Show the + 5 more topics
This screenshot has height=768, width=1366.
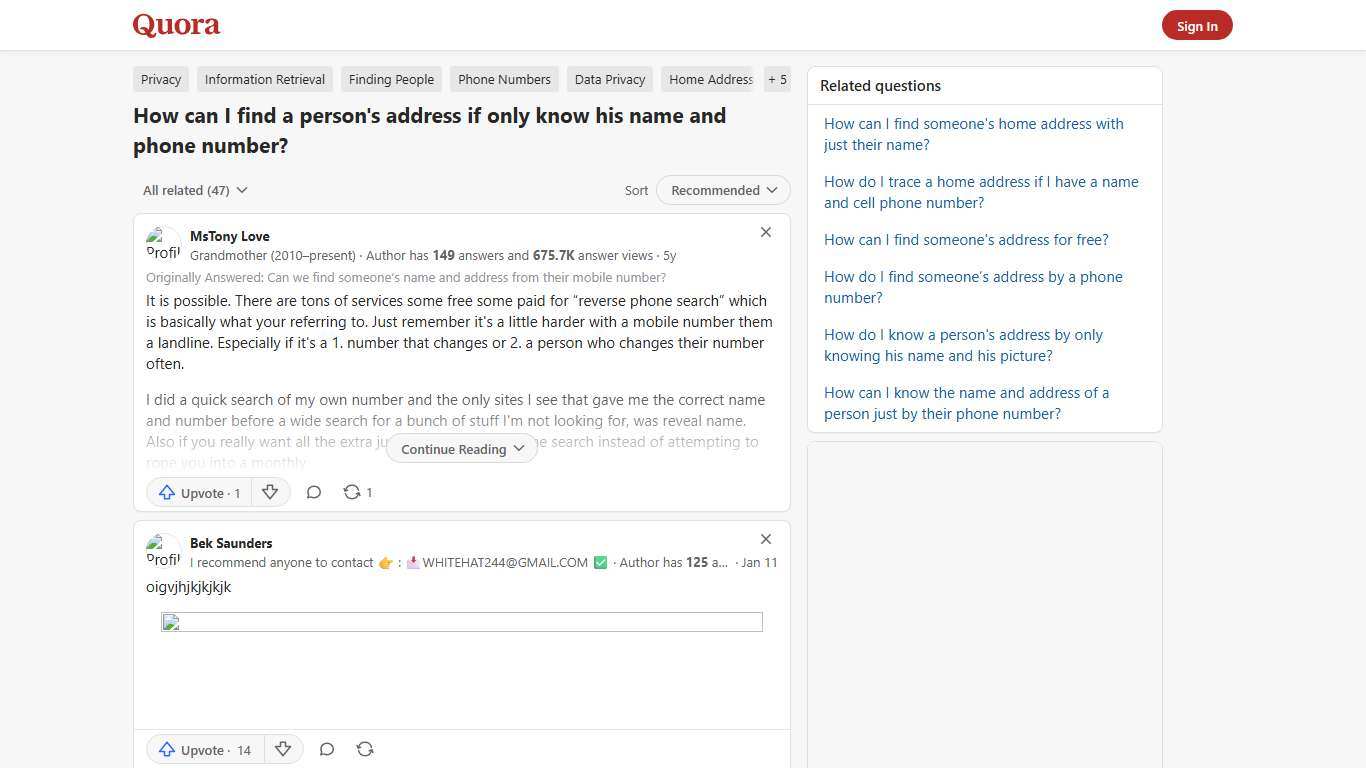pyautogui.click(x=777, y=79)
